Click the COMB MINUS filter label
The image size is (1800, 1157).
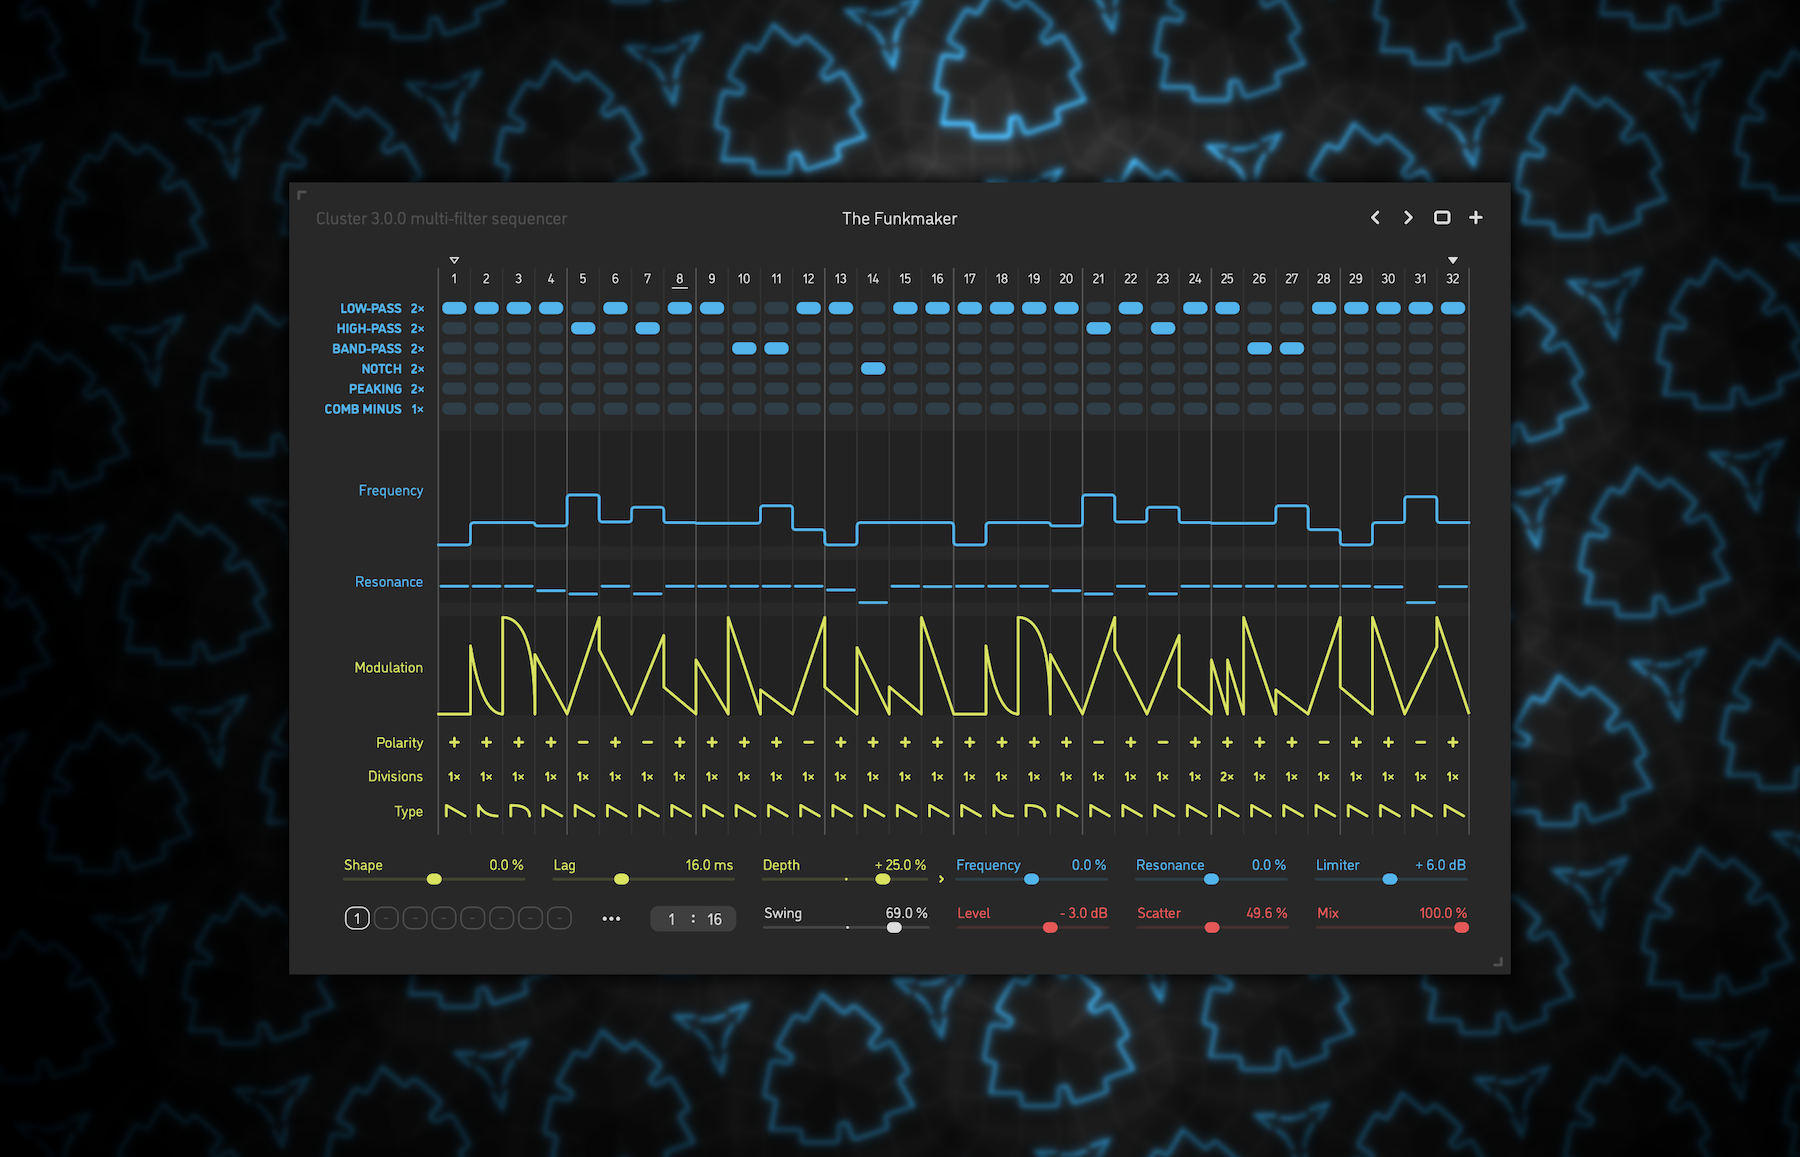[x=362, y=409]
